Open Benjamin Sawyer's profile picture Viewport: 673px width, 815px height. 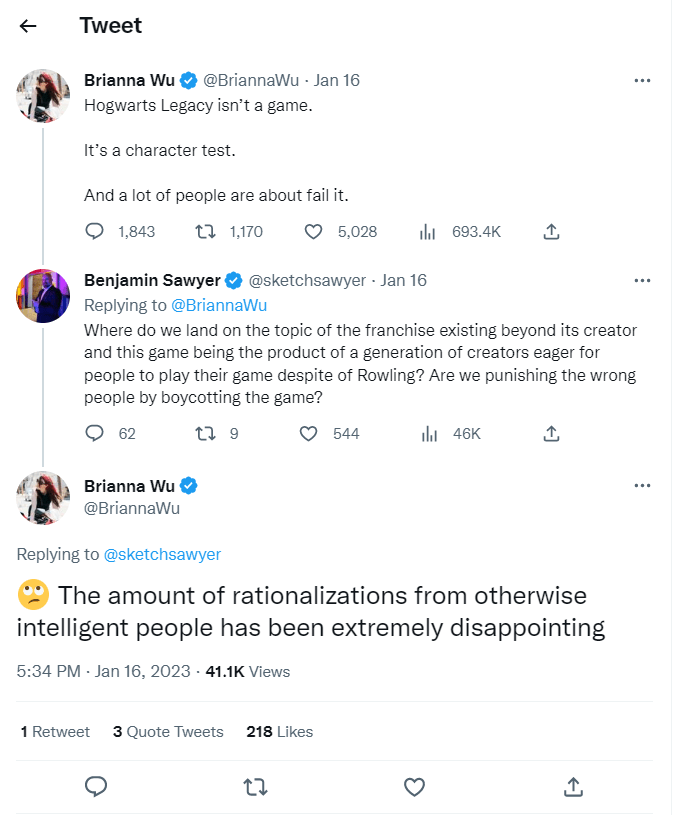[x=43, y=296]
